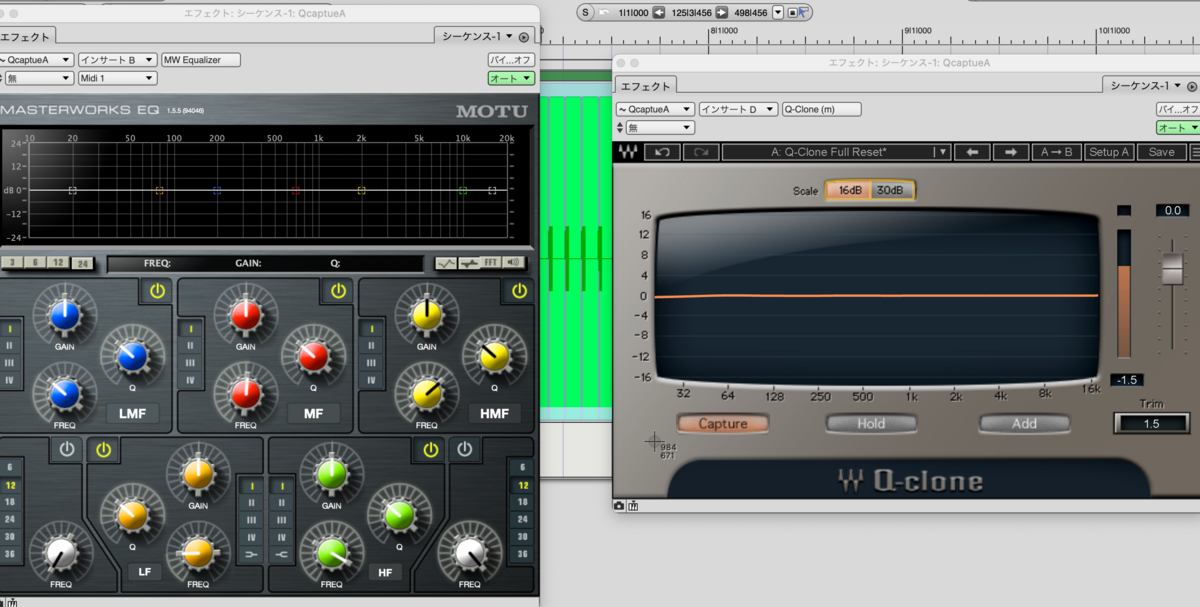Open オート dropdown in EQ window
Screen dimensions: 1200x607
[x=511, y=78]
